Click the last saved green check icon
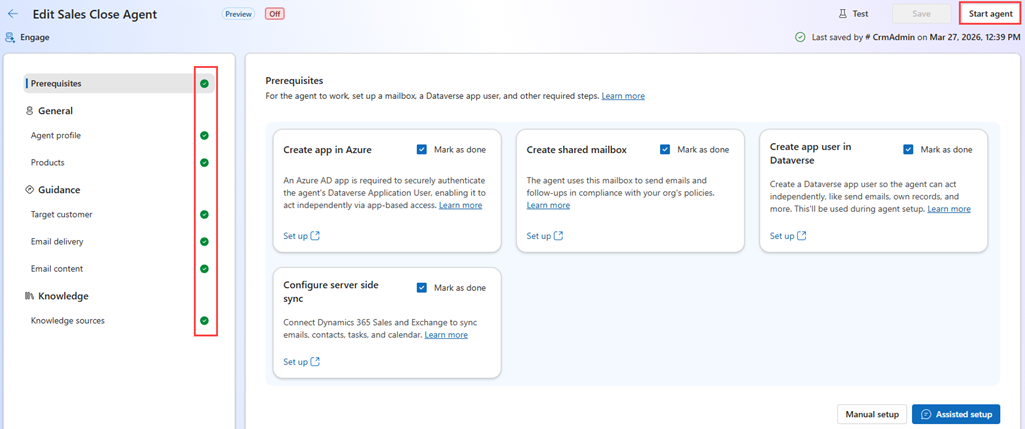 (x=800, y=37)
